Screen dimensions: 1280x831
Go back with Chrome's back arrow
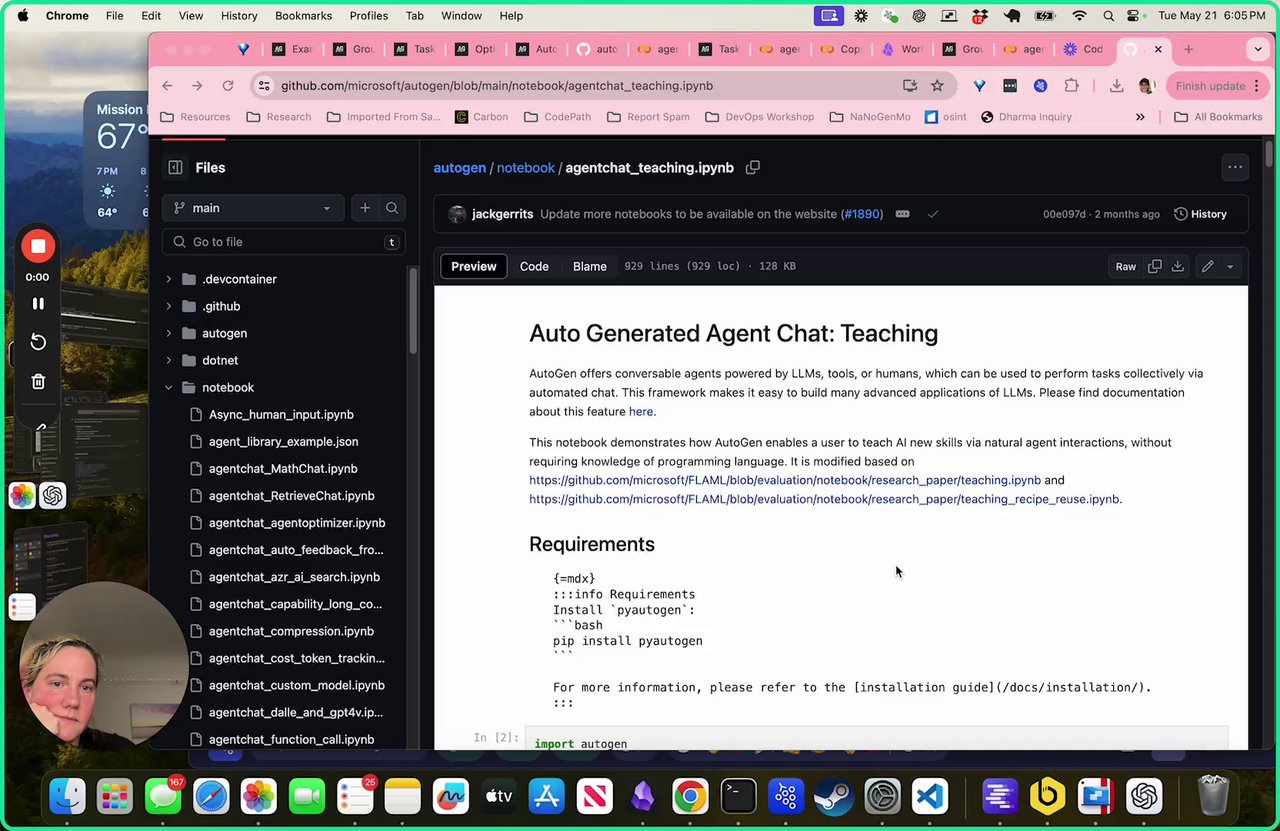tap(167, 86)
